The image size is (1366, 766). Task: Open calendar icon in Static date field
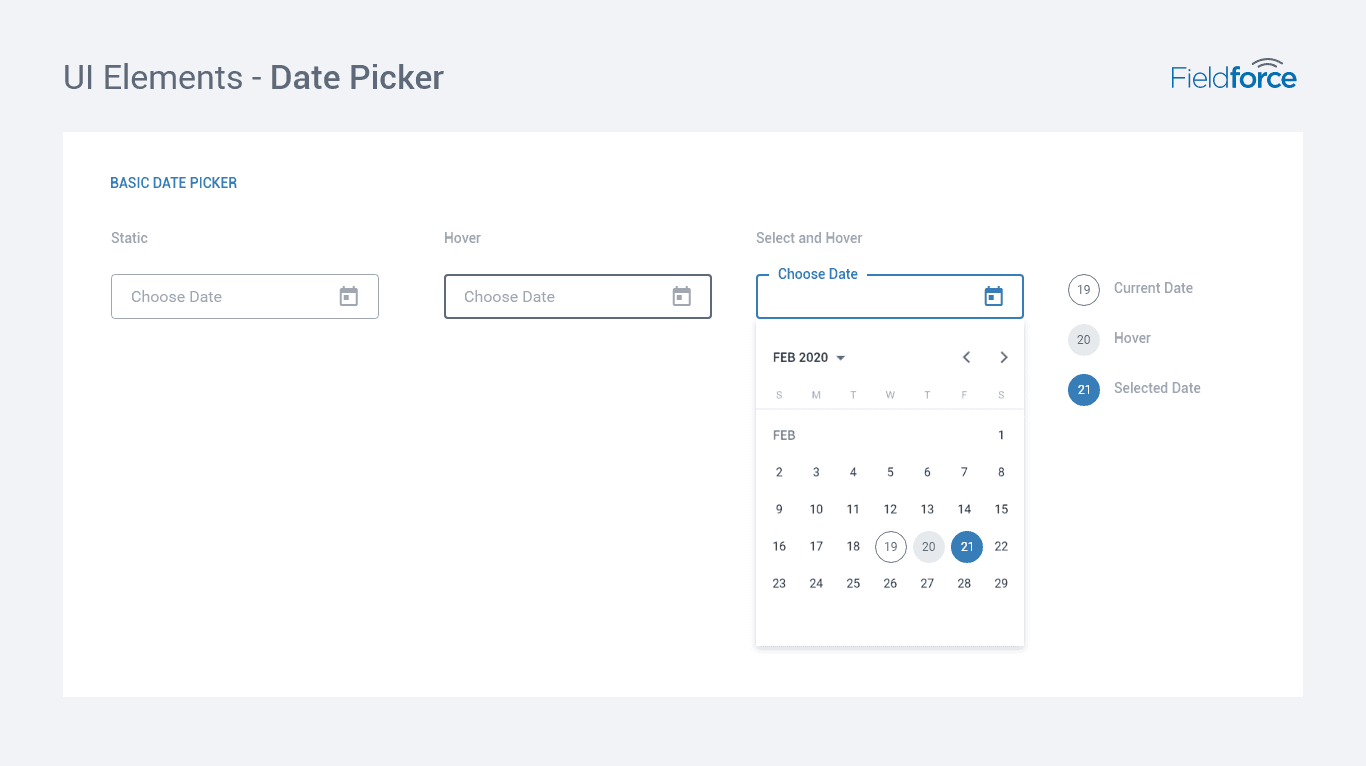pyautogui.click(x=348, y=296)
